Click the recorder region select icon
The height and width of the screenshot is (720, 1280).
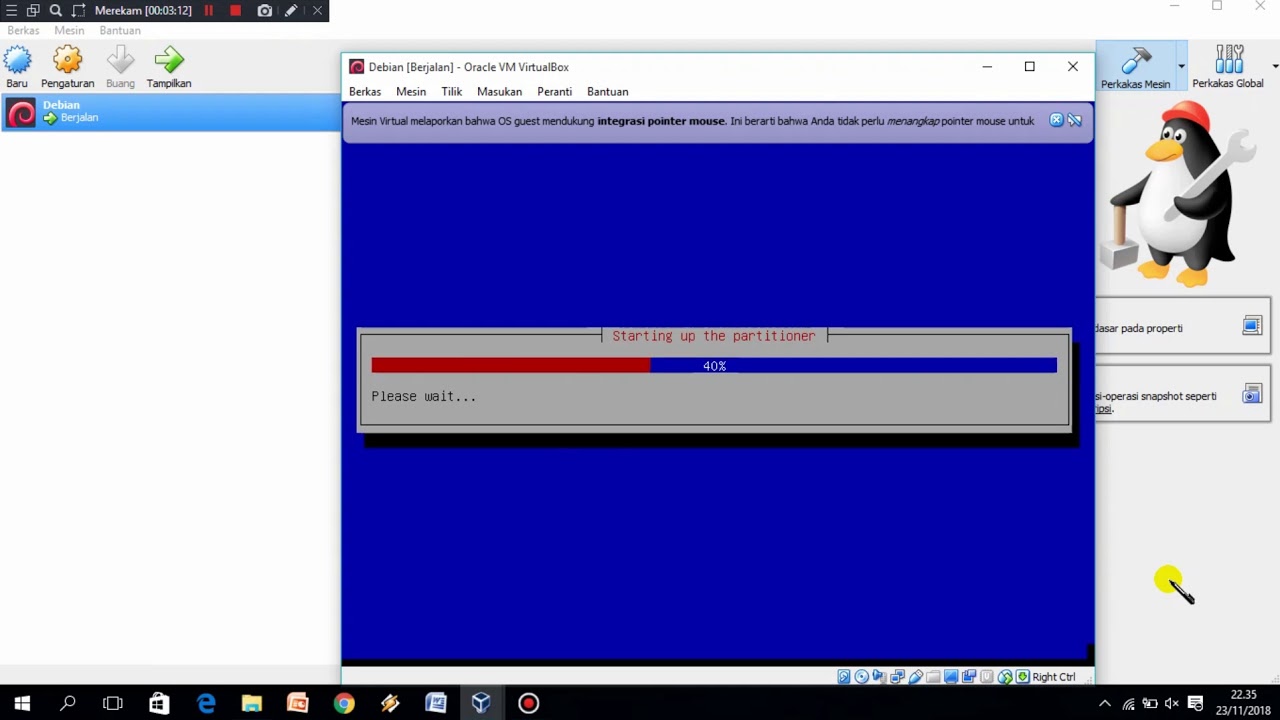[x=78, y=11]
